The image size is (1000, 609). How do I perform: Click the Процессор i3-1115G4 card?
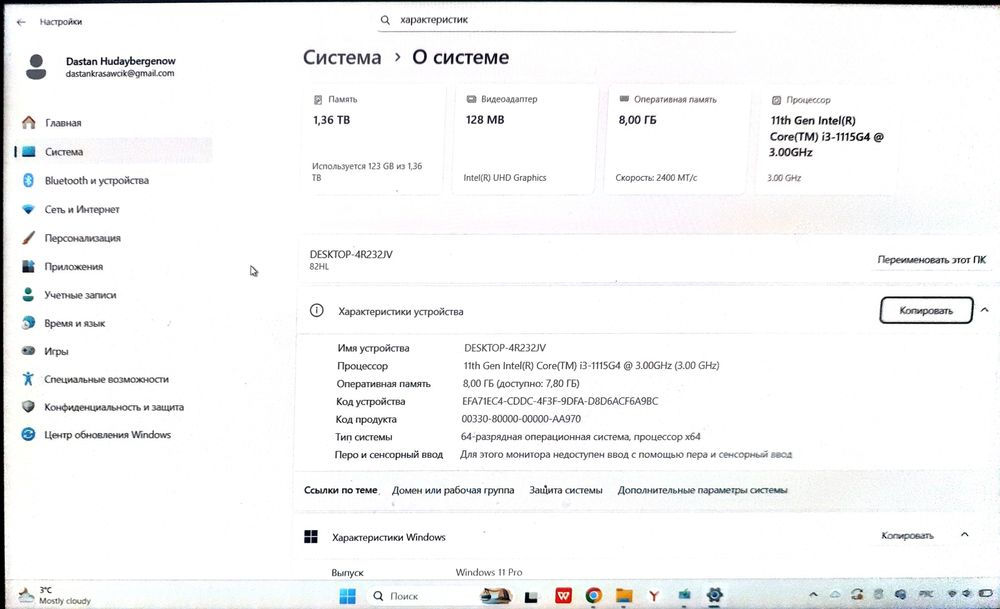tap(829, 139)
